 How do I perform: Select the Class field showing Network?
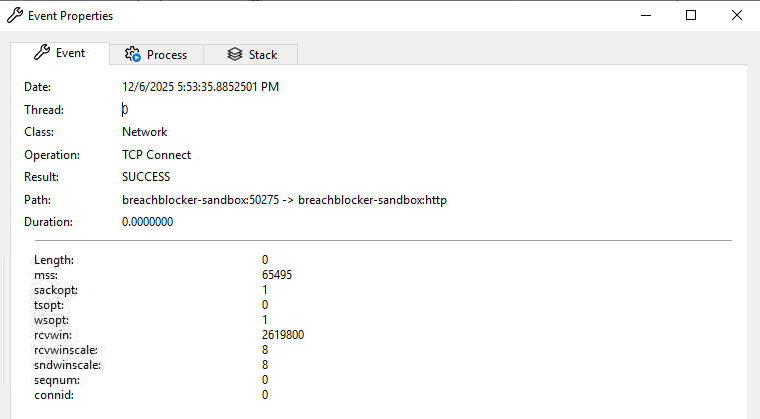pos(145,132)
